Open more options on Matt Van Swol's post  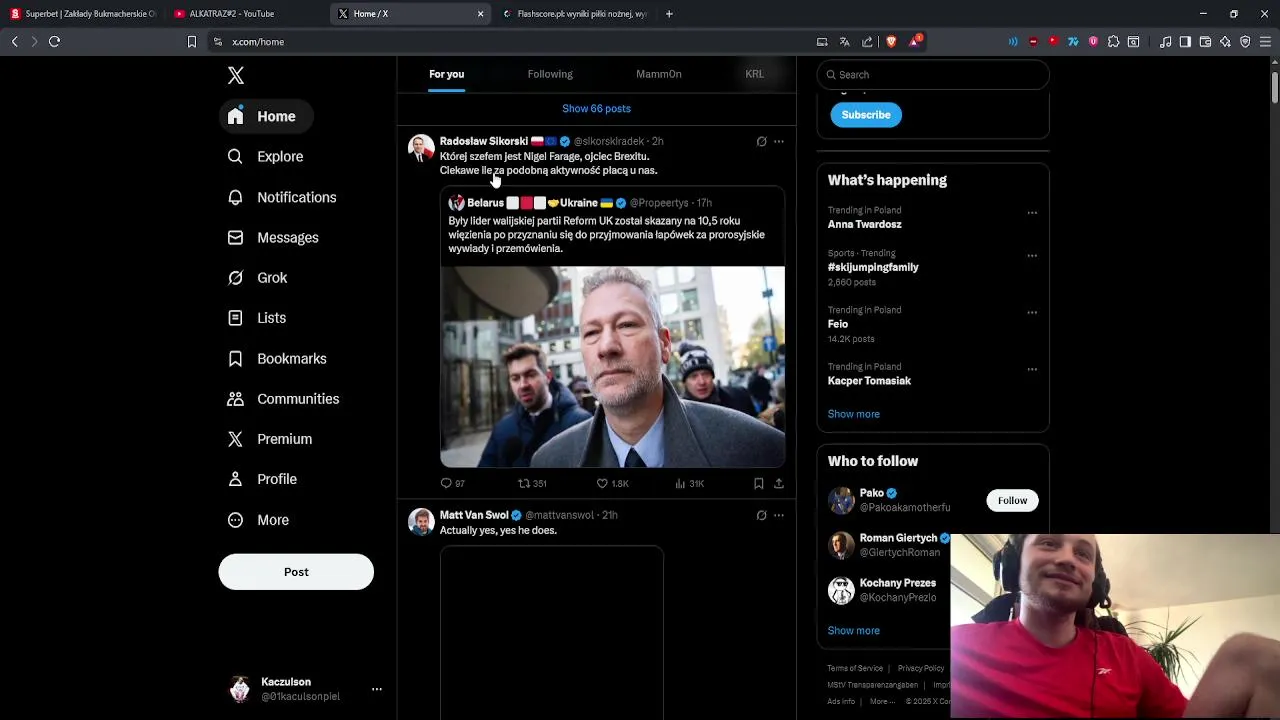tap(779, 515)
